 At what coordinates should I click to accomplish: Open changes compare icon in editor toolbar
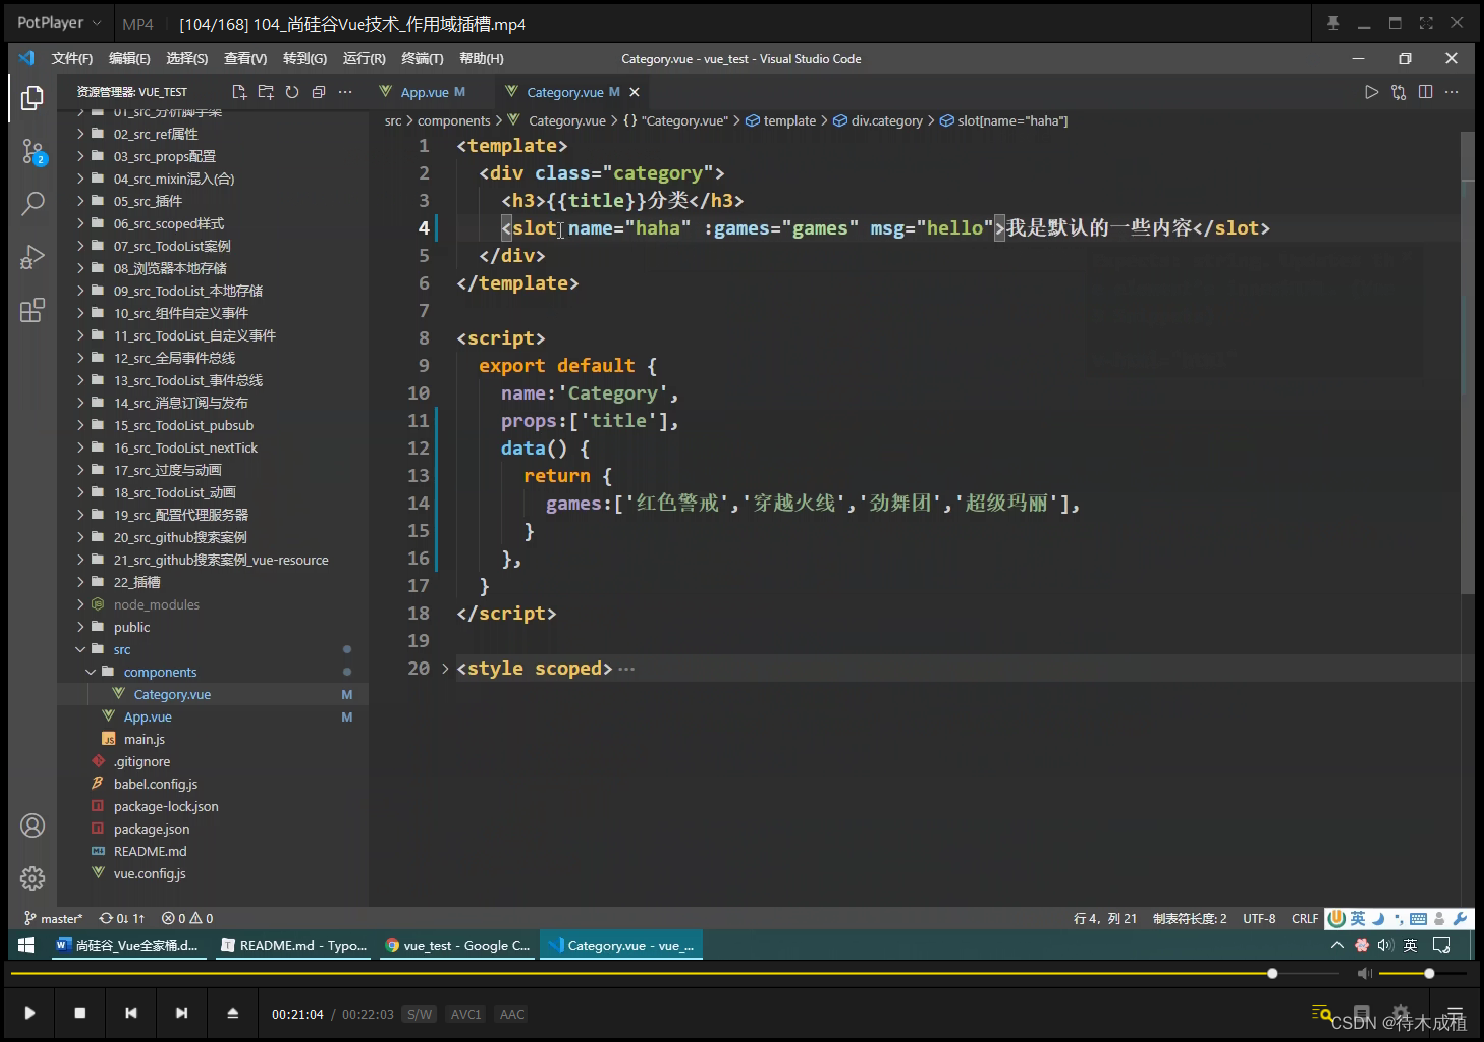coord(1398,92)
